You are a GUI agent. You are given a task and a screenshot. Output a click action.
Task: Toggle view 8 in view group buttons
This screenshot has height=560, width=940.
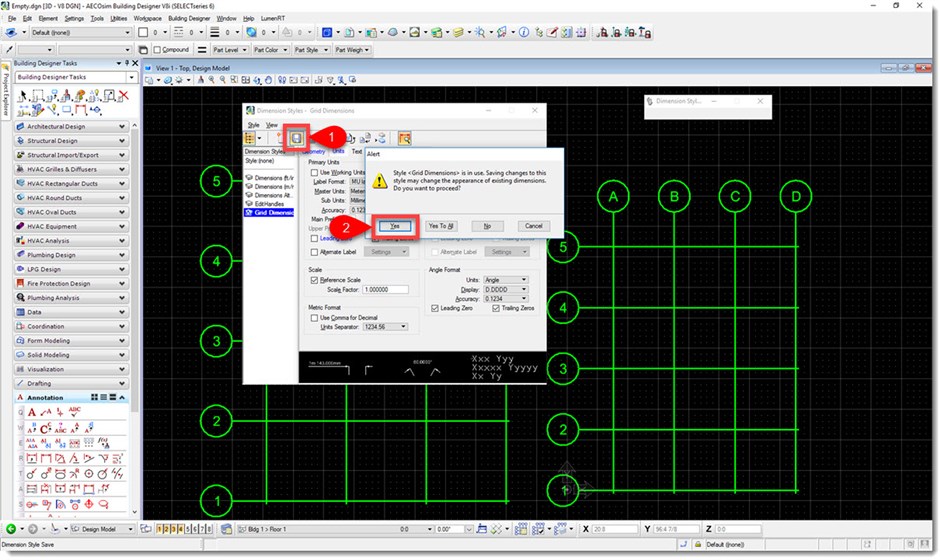pyautogui.click(x=209, y=529)
